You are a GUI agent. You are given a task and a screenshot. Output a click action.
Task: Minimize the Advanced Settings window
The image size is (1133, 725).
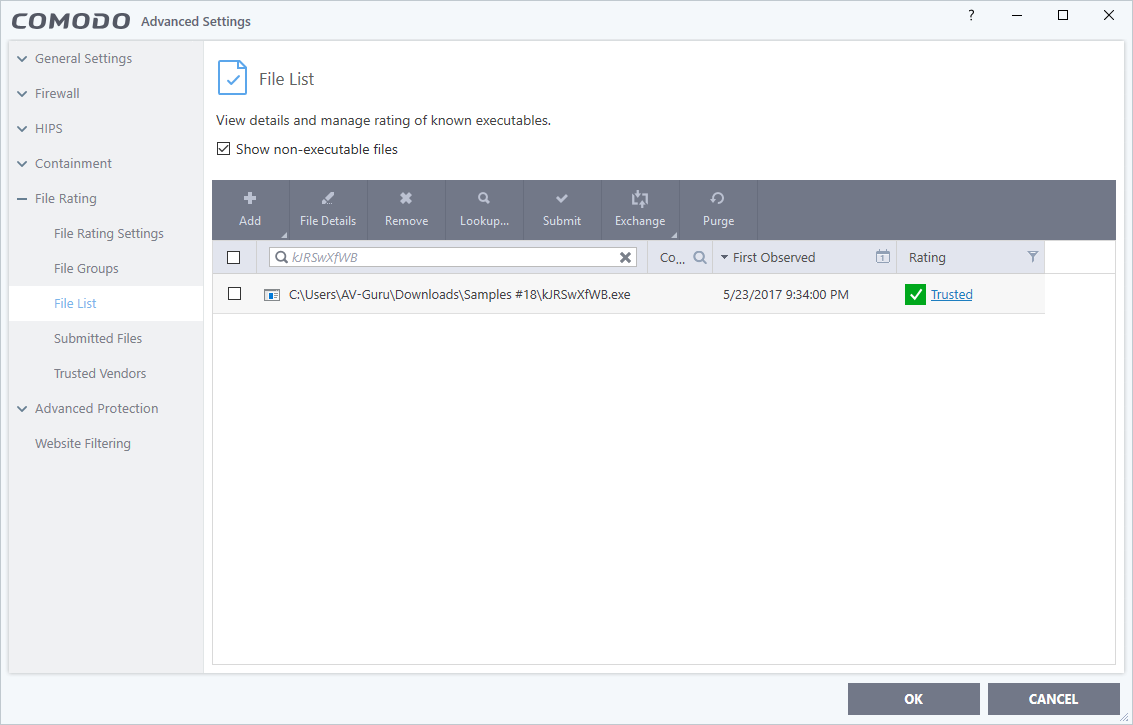click(1017, 15)
